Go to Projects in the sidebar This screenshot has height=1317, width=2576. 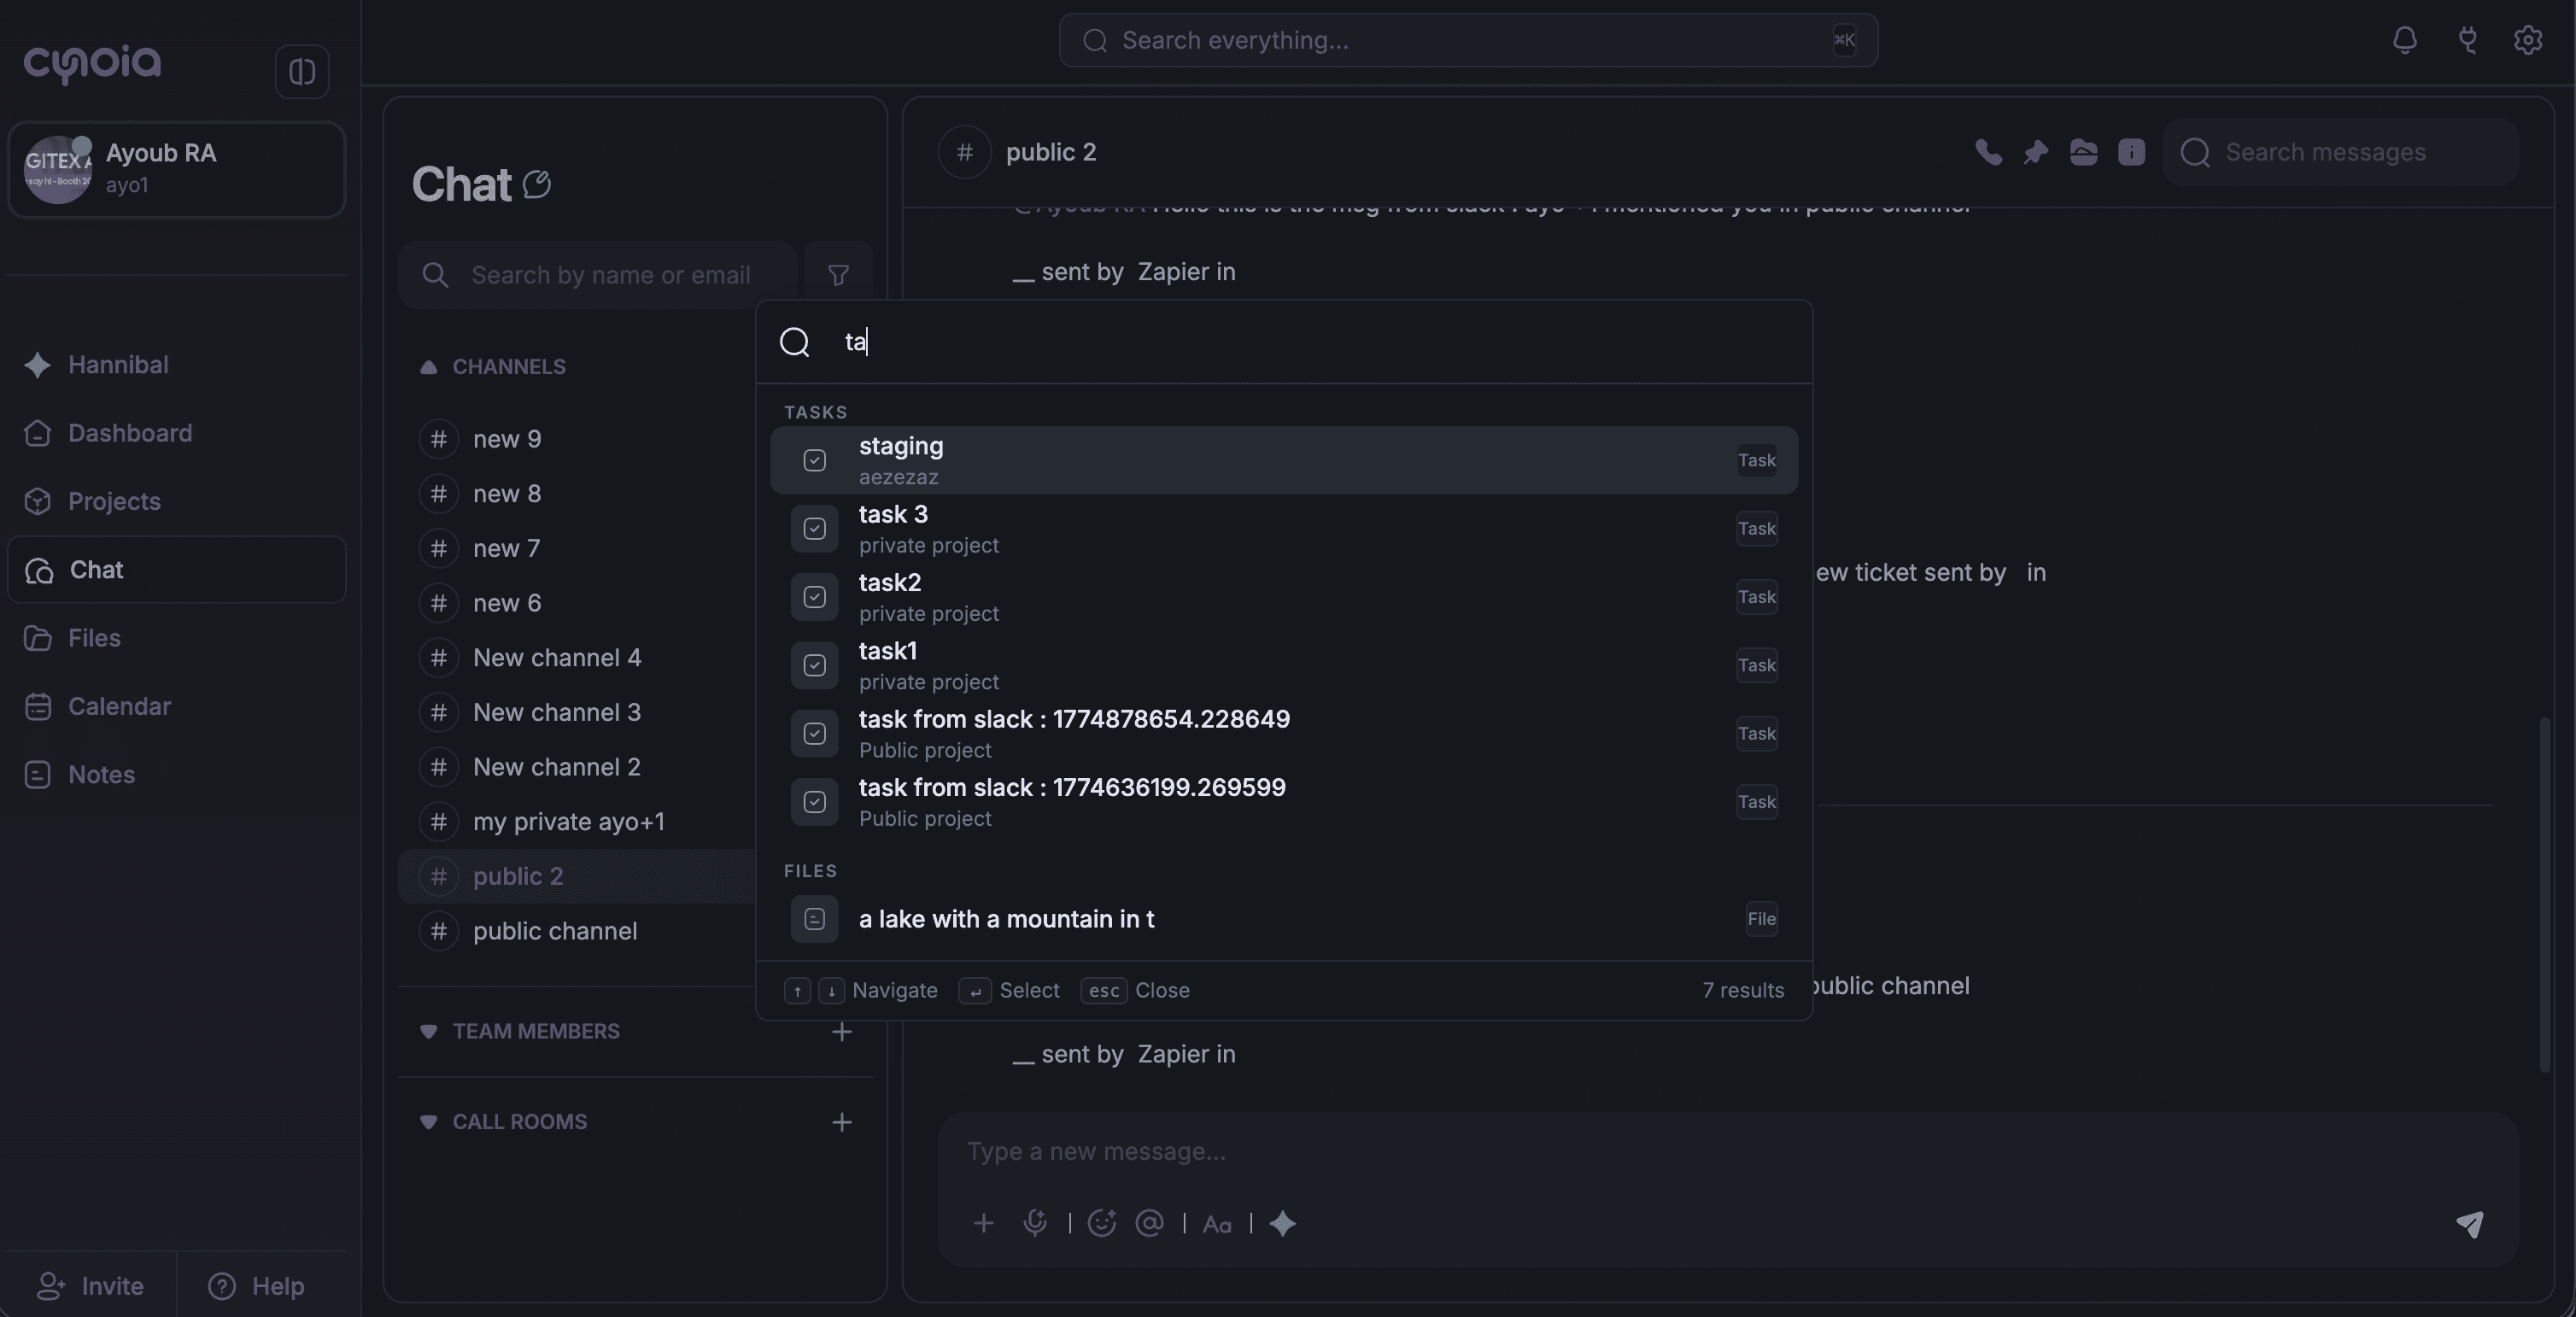[114, 501]
